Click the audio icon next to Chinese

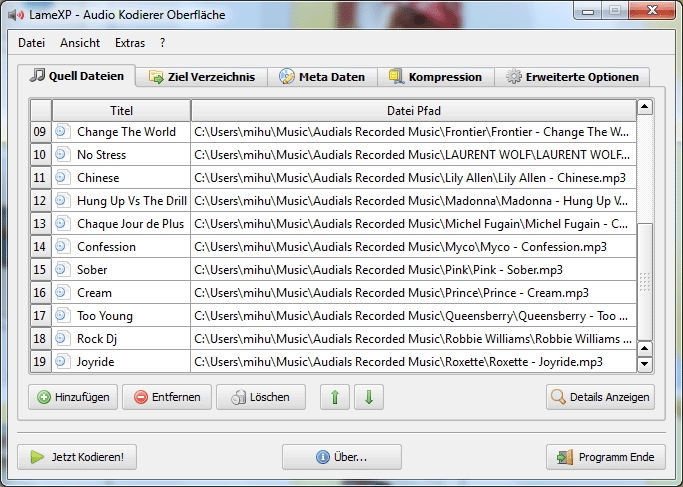coord(63,177)
